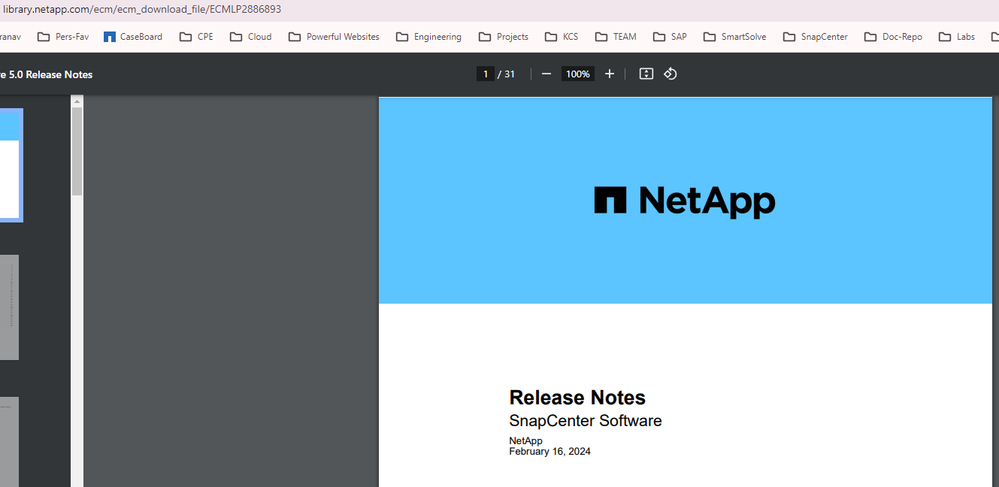Jump to the second page thumbnail
The width and height of the screenshot is (999, 487).
click(x=9, y=307)
